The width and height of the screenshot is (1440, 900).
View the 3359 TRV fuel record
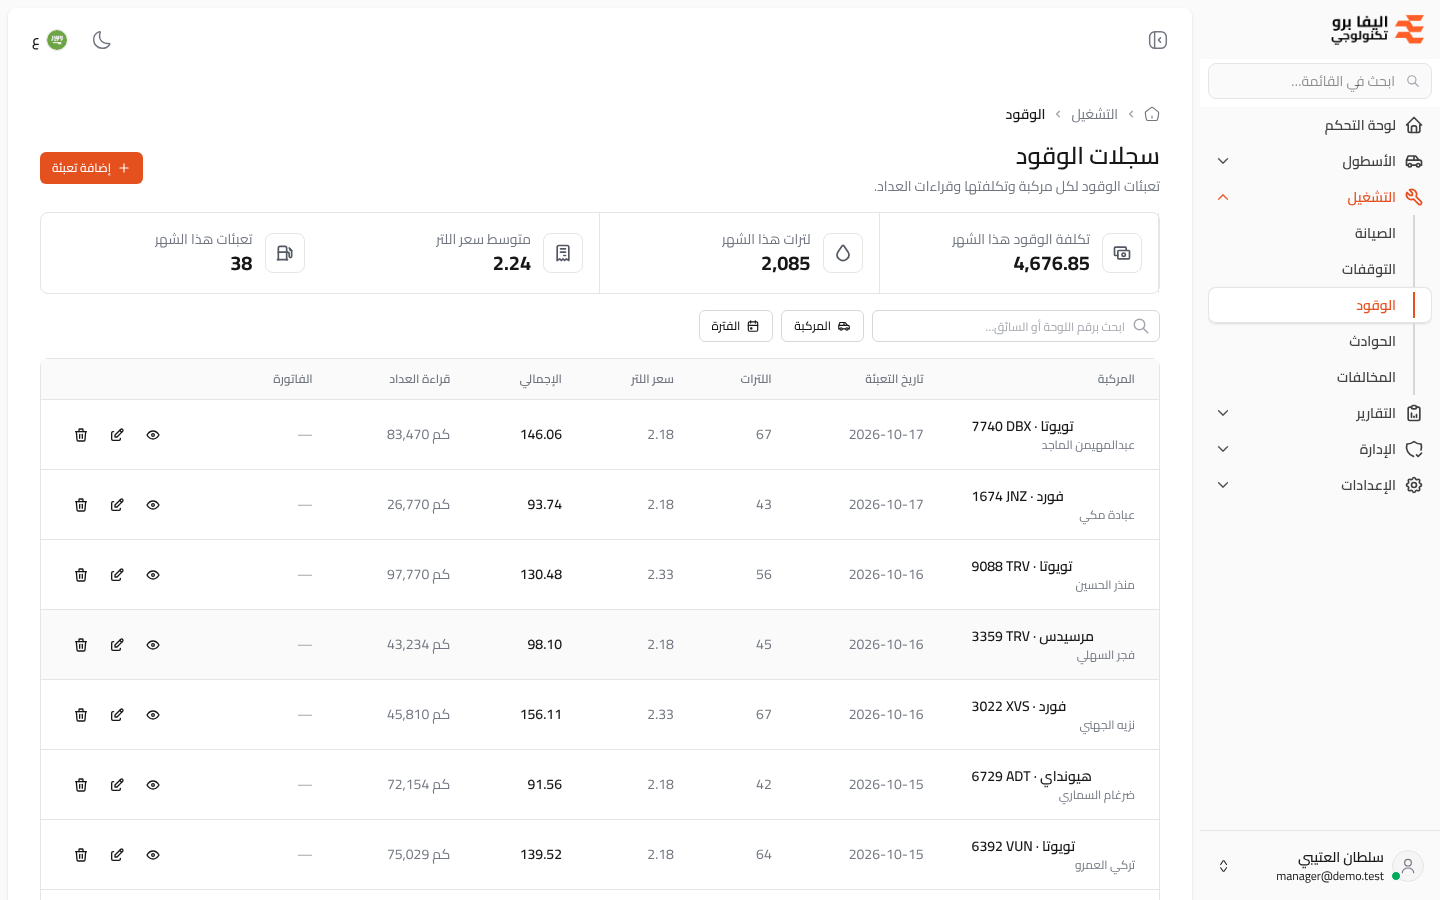(153, 645)
